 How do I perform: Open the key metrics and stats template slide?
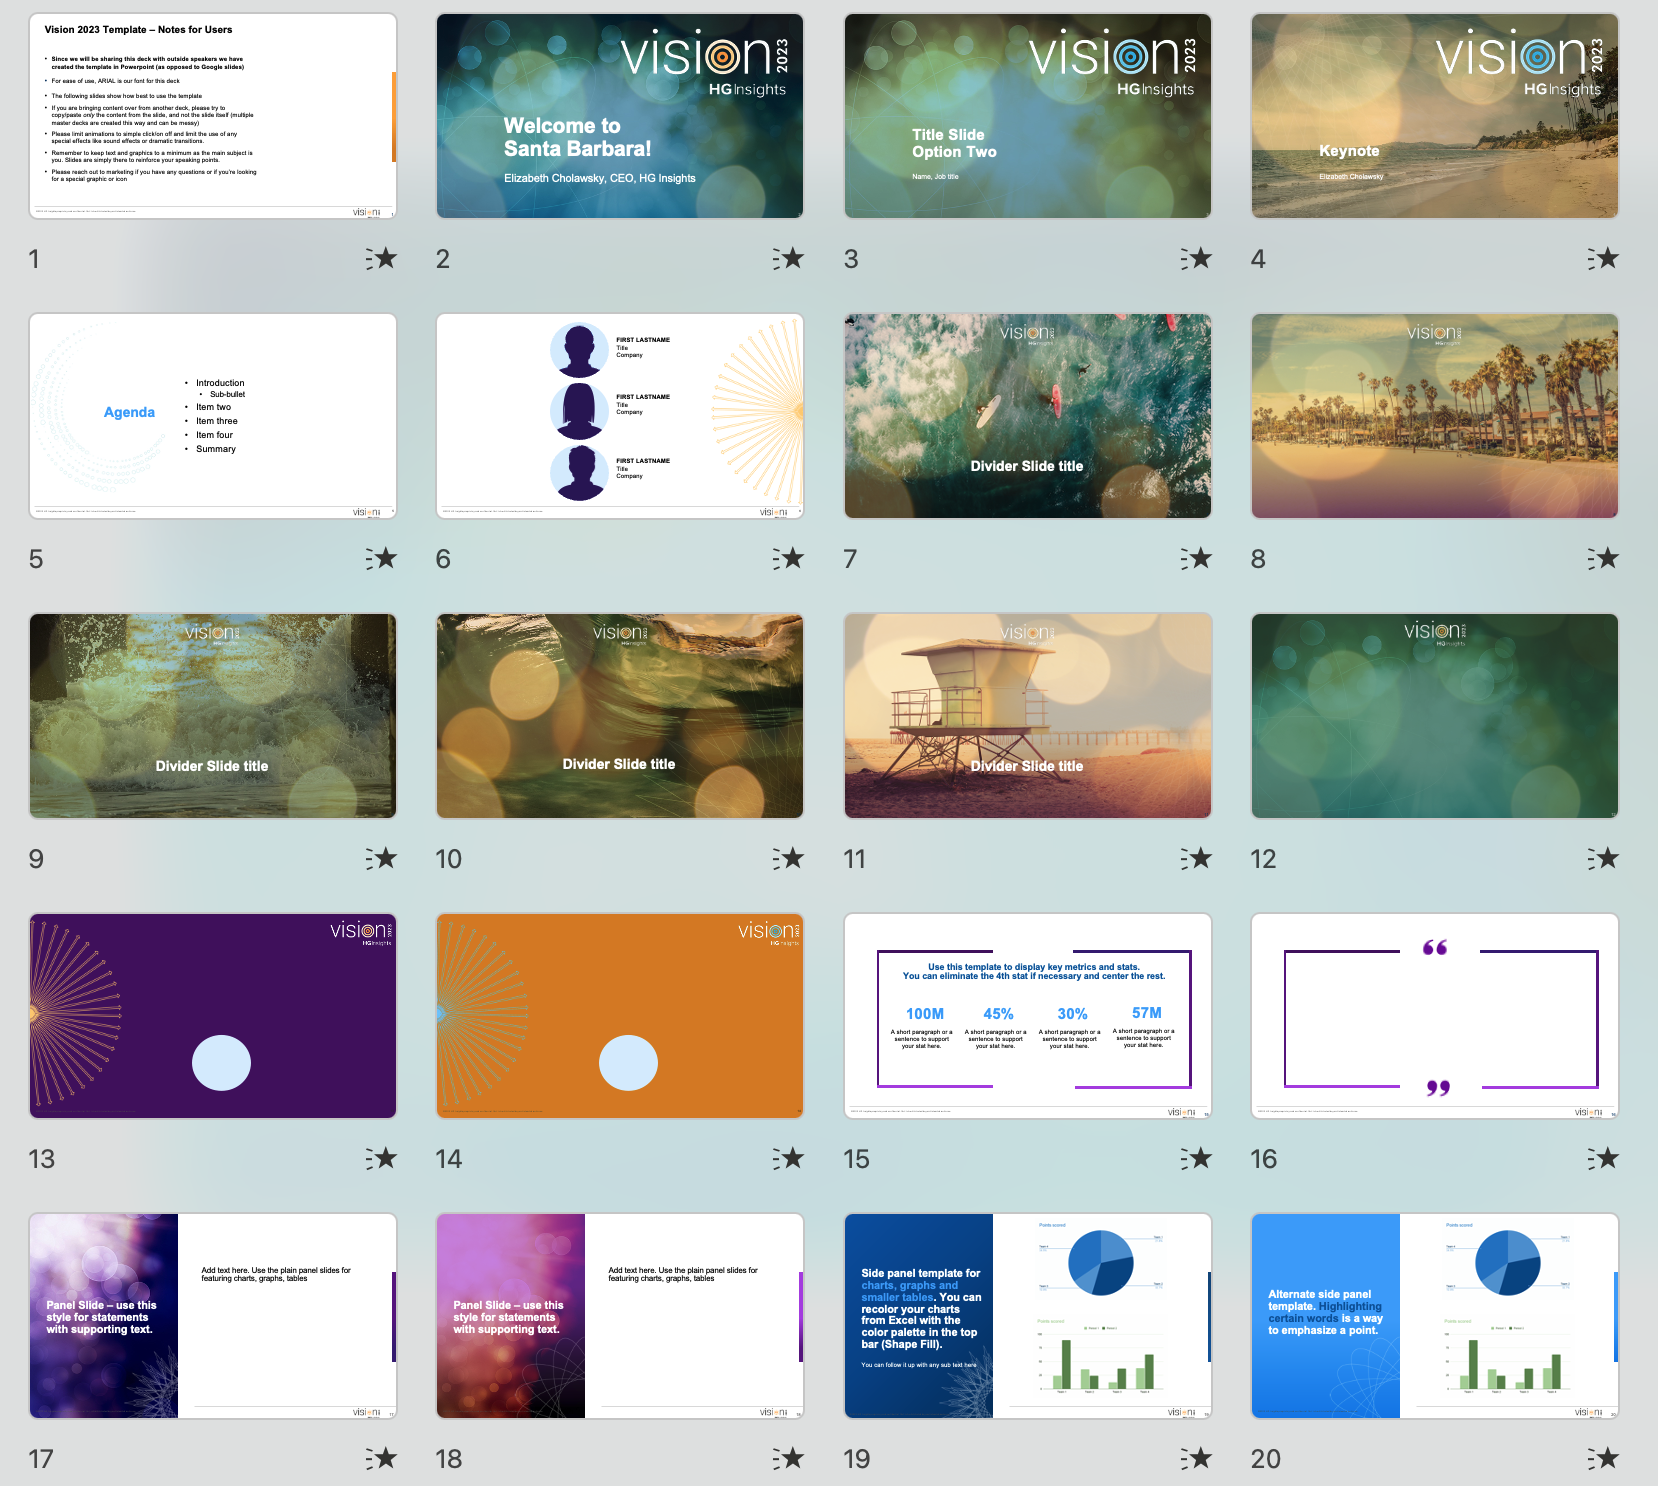(x=1027, y=1015)
